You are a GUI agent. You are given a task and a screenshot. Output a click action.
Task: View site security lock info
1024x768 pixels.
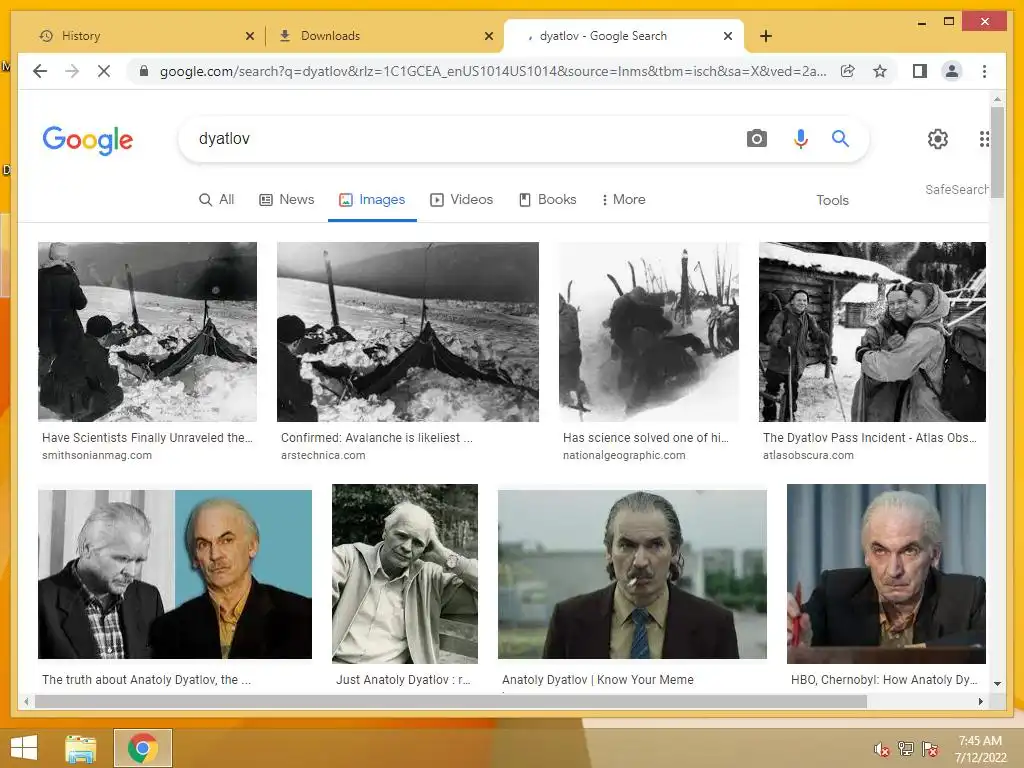click(x=144, y=71)
